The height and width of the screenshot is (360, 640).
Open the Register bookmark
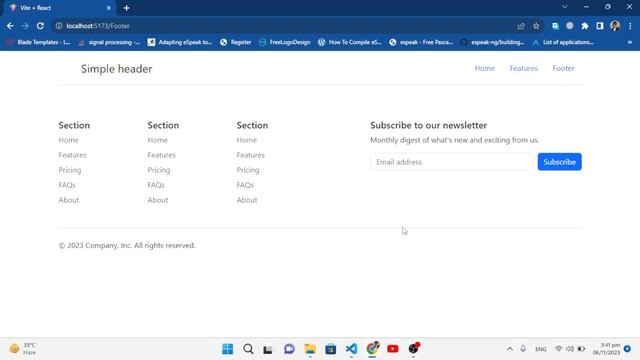(236, 42)
